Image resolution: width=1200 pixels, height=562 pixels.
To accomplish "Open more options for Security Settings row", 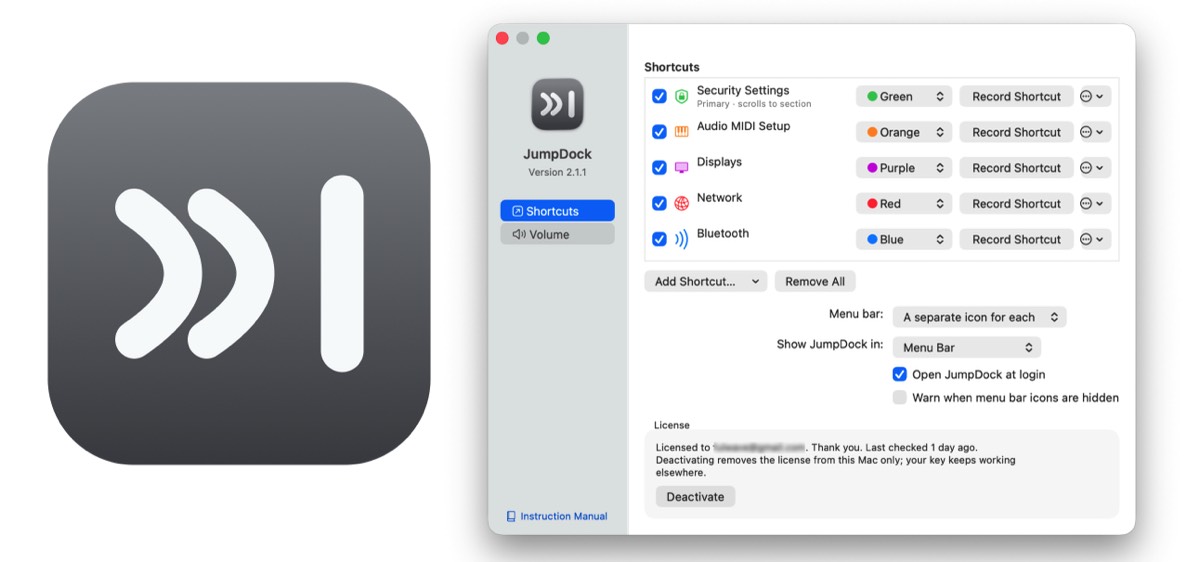I will tap(1095, 96).
